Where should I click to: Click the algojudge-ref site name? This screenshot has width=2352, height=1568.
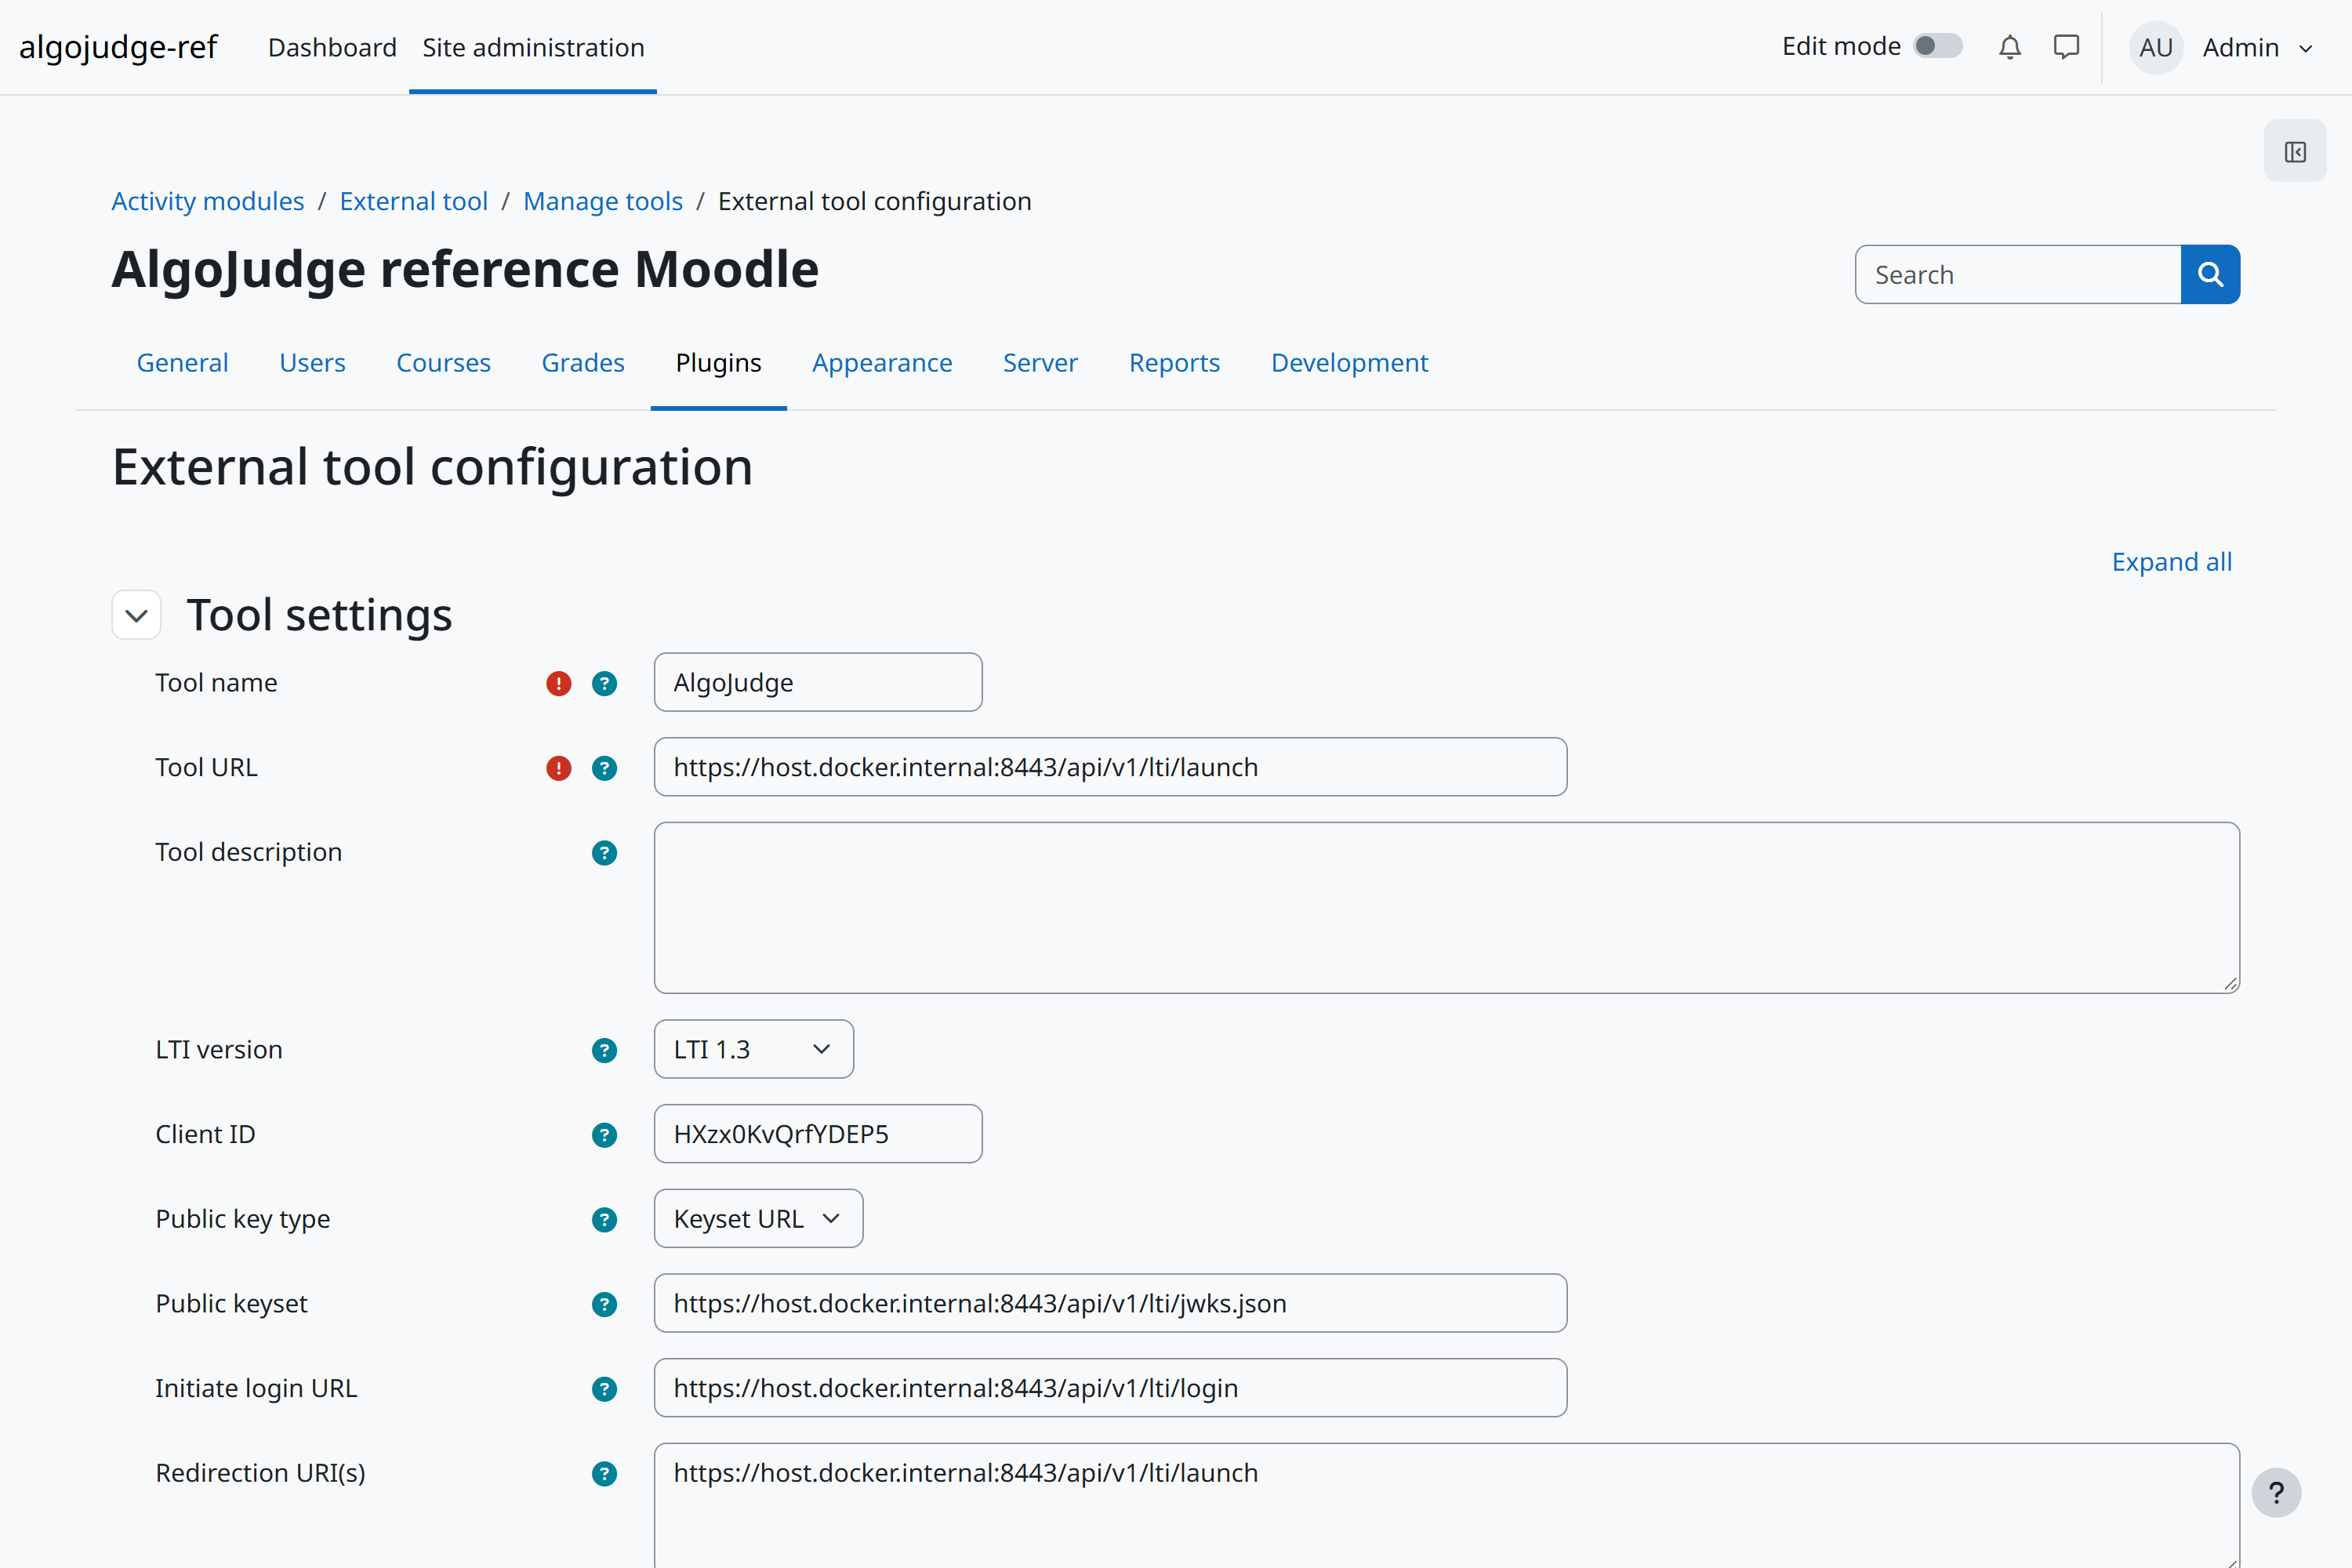click(118, 46)
